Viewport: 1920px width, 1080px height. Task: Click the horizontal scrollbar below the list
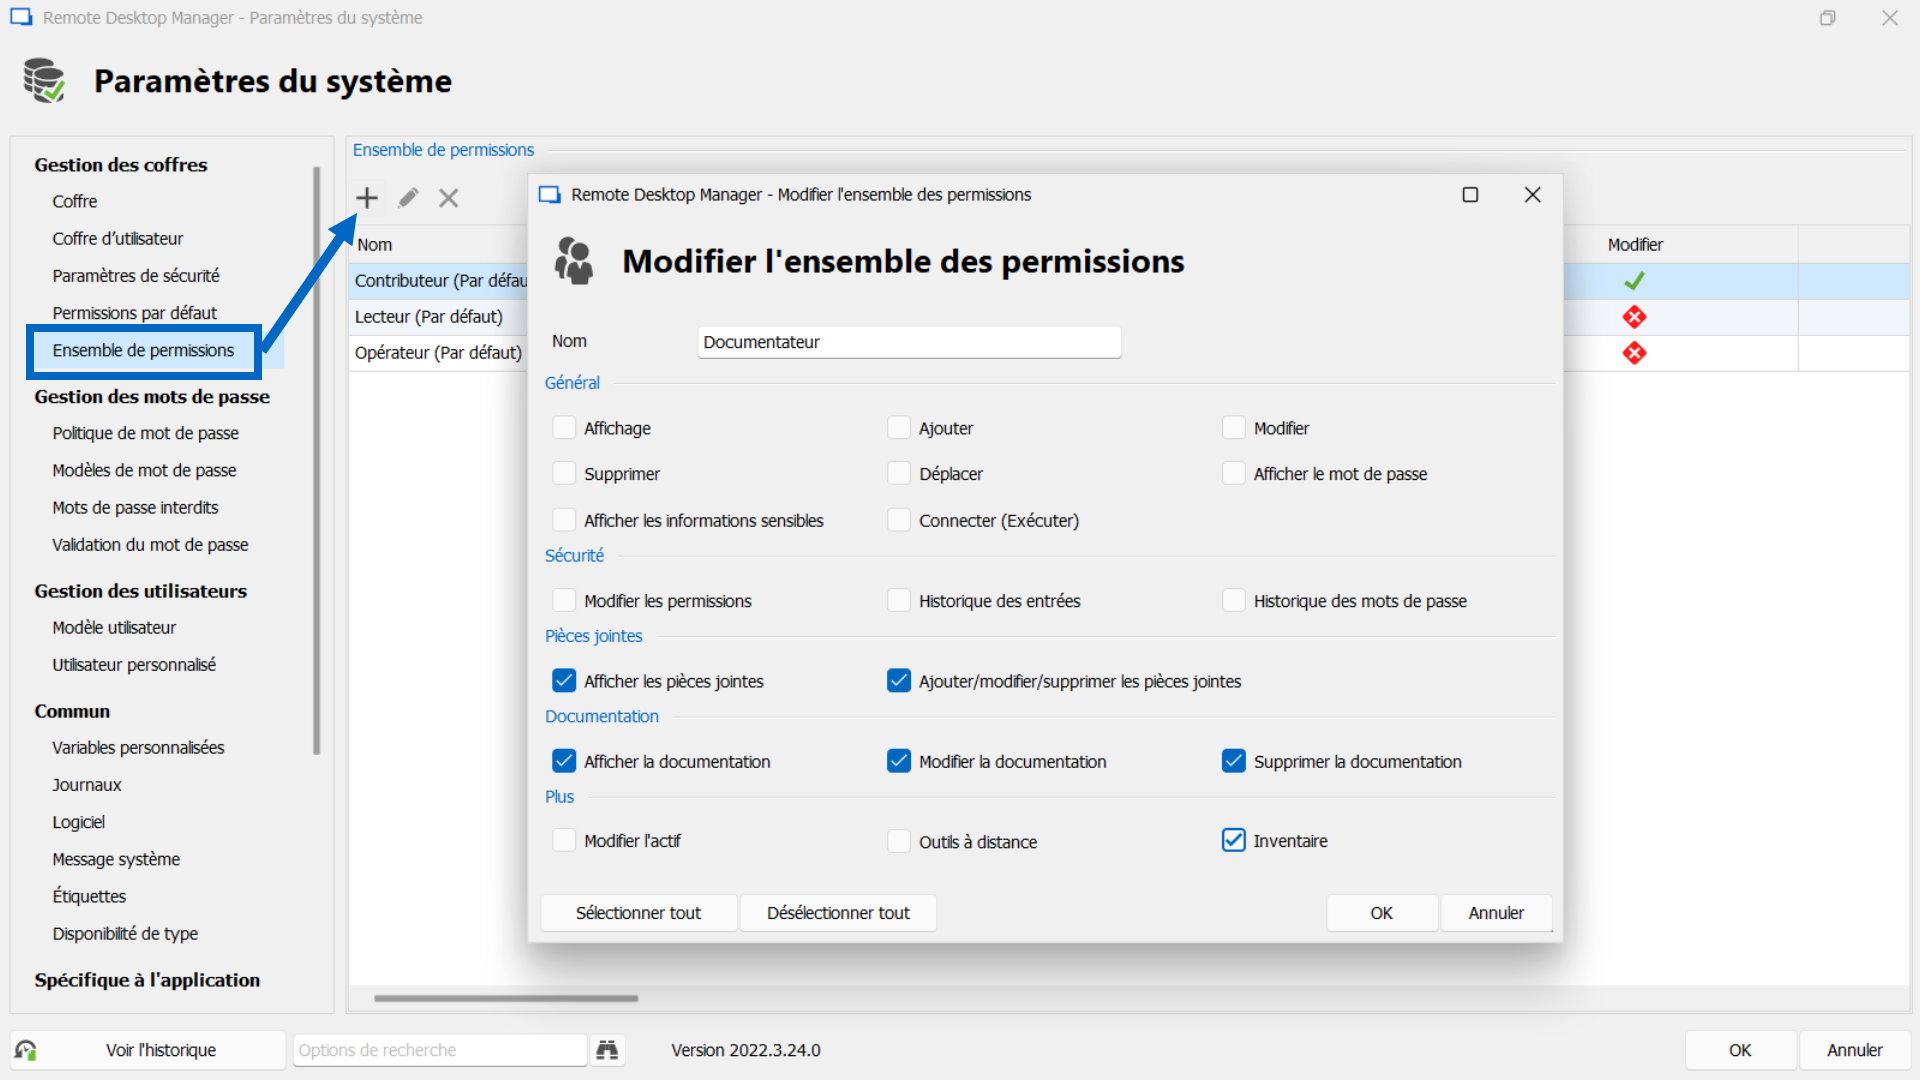pos(505,997)
